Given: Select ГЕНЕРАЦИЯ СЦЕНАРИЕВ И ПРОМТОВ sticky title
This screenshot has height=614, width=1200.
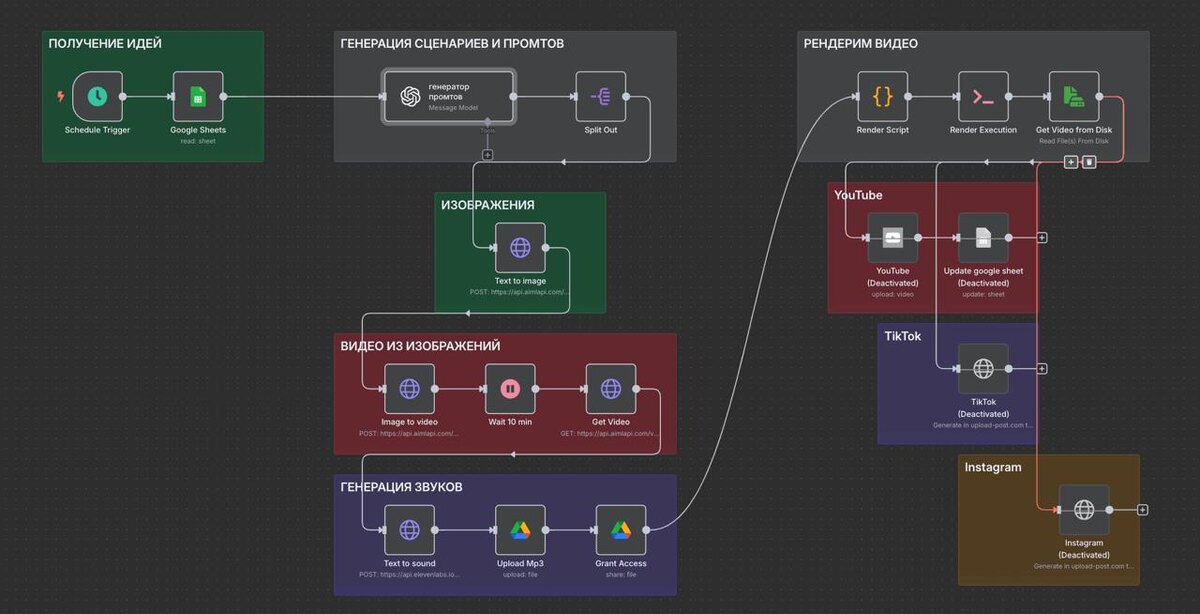Looking at the screenshot, I should [452, 44].
